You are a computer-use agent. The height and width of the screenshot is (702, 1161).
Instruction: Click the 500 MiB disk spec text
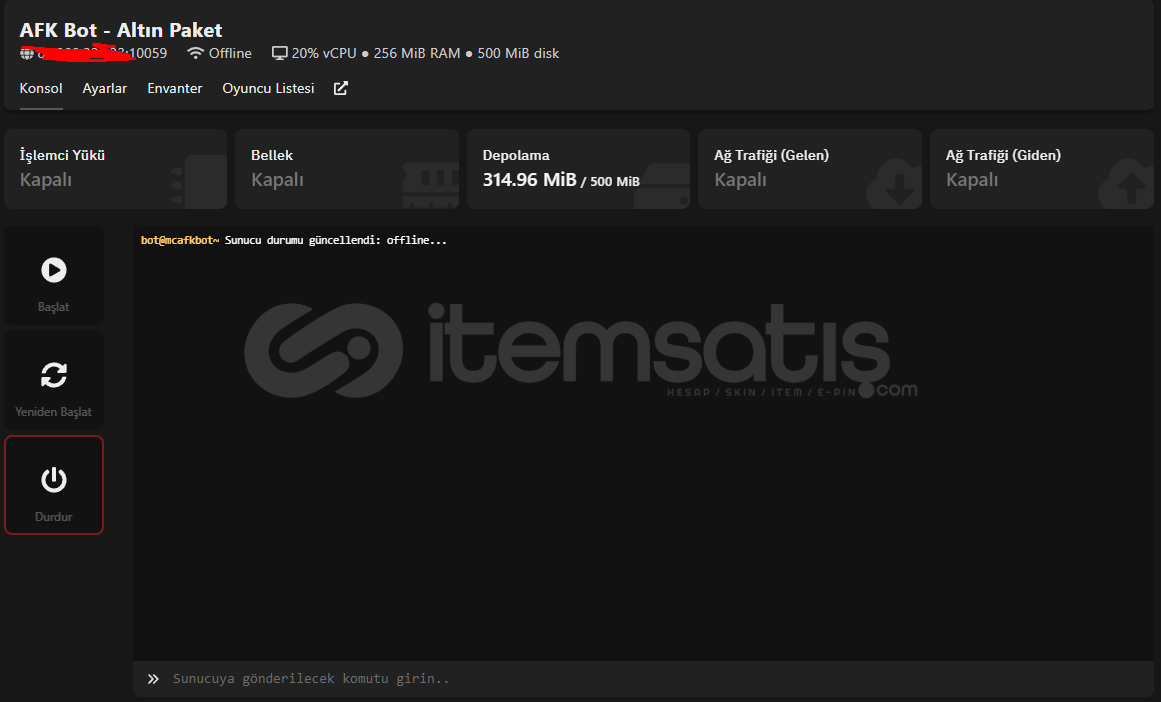(518, 53)
